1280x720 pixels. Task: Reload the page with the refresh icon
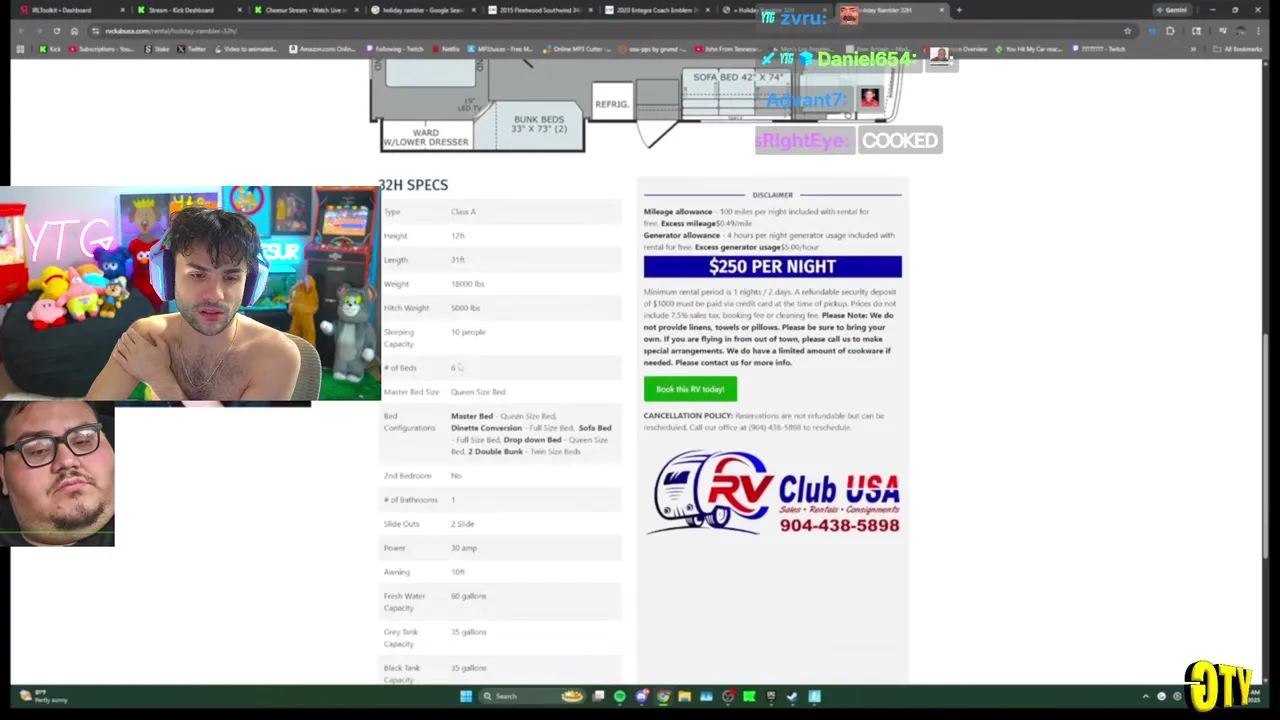[56, 31]
